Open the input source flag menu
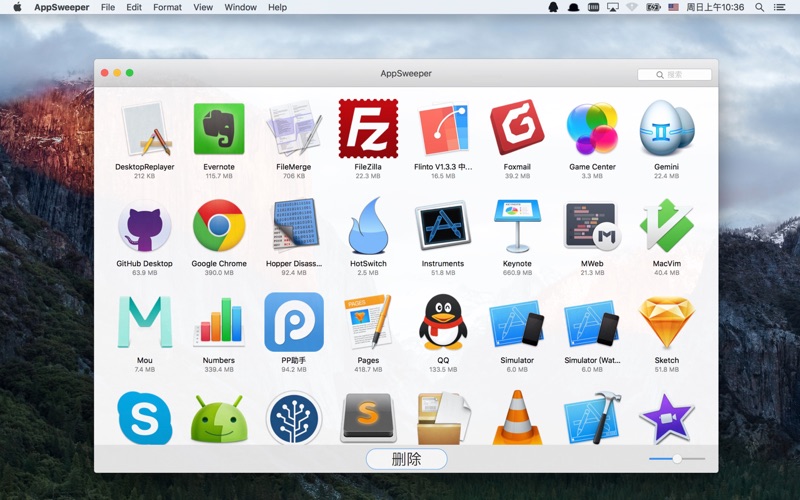 tap(673, 7)
